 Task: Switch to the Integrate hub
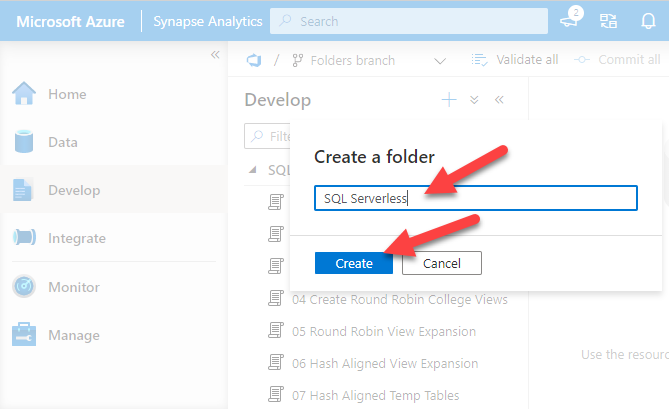pyautogui.click(x=76, y=239)
